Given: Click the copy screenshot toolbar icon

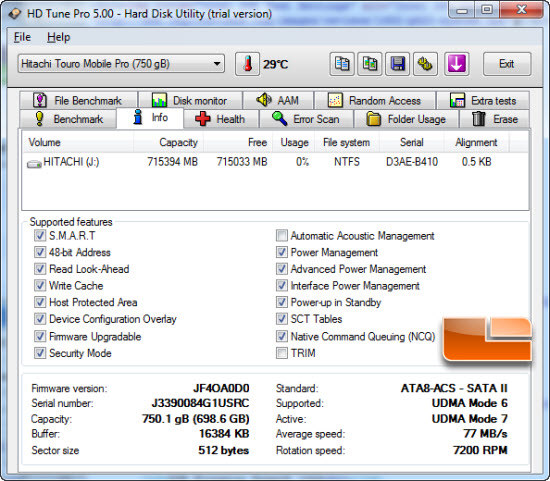Looking at the screenshot, I should [x=369, y=64].
